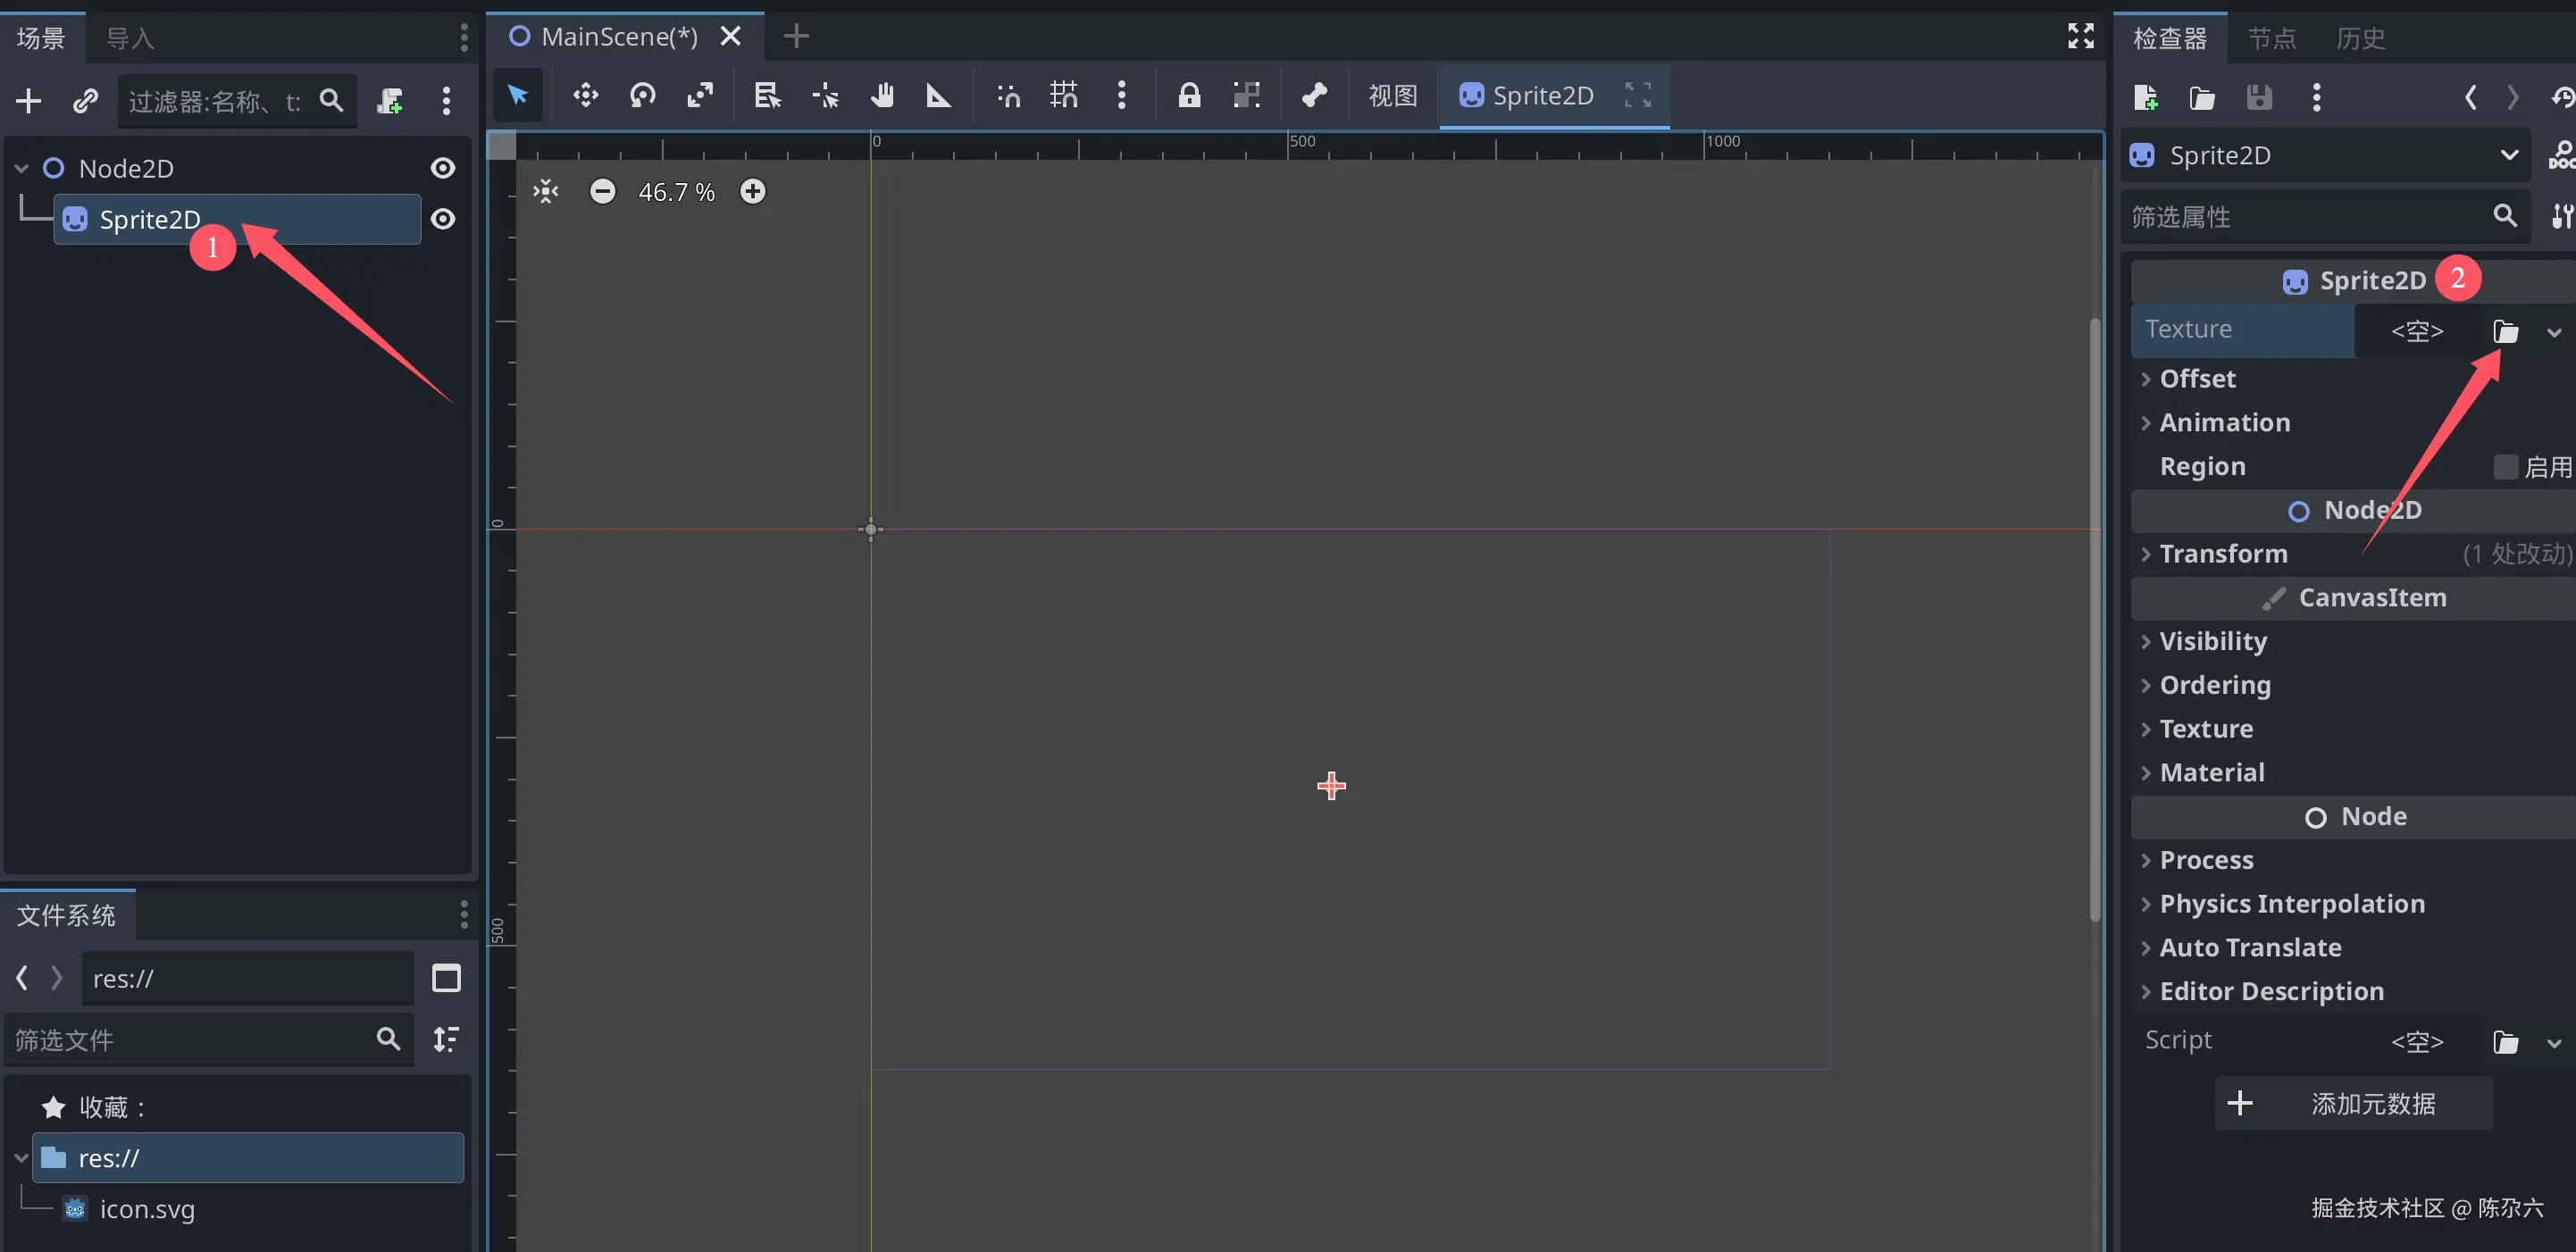This screenshot has width=2576, height=1252.
Task: Click the 筛选属性 search field
Action: (x=2305, y=216)
